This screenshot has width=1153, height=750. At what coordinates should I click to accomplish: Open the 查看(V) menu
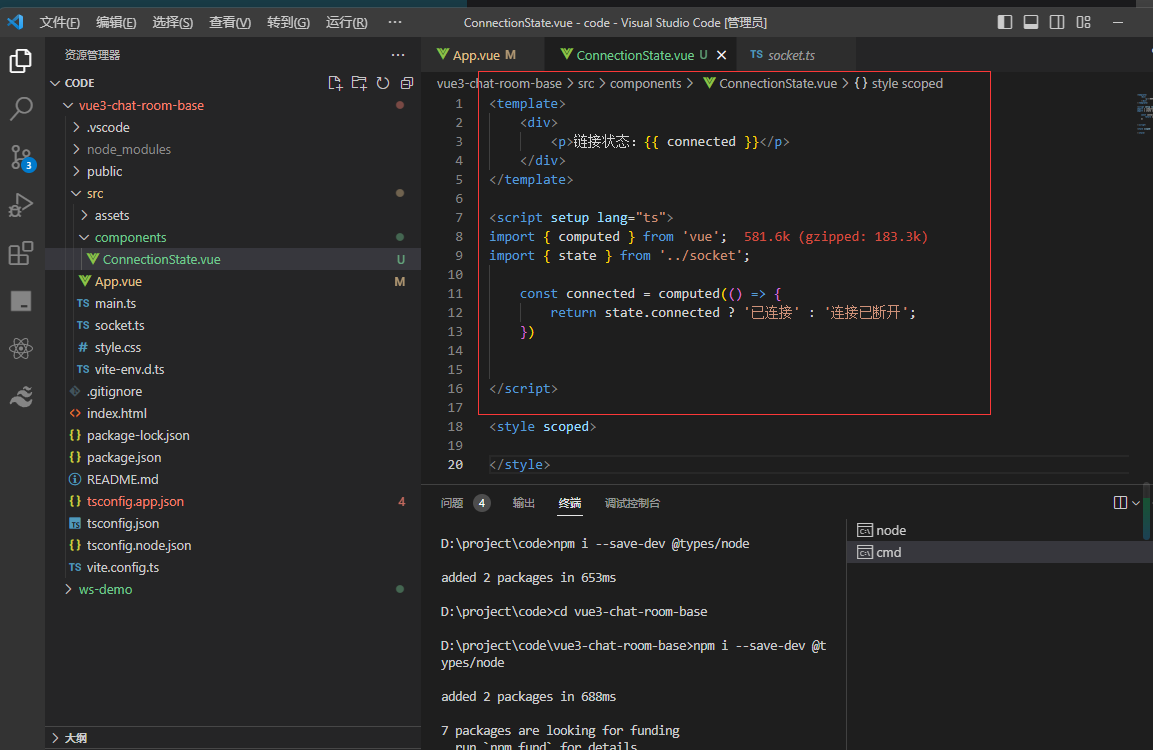229,22
